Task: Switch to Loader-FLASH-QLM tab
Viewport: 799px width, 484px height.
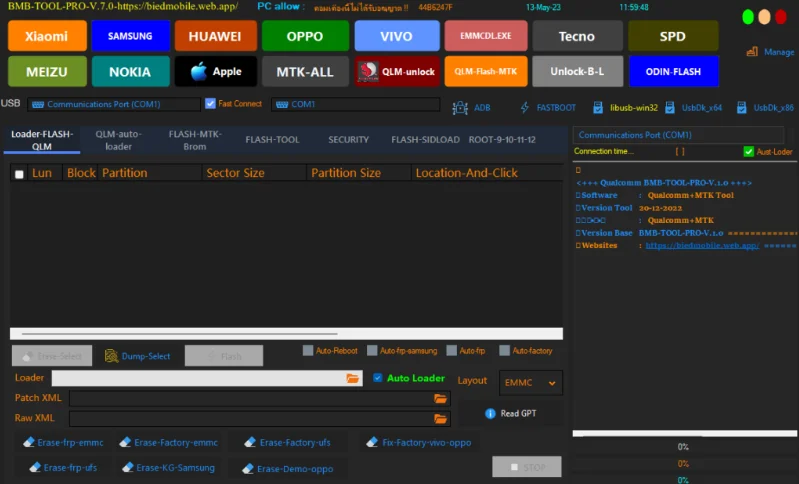Action: (42, 140)
